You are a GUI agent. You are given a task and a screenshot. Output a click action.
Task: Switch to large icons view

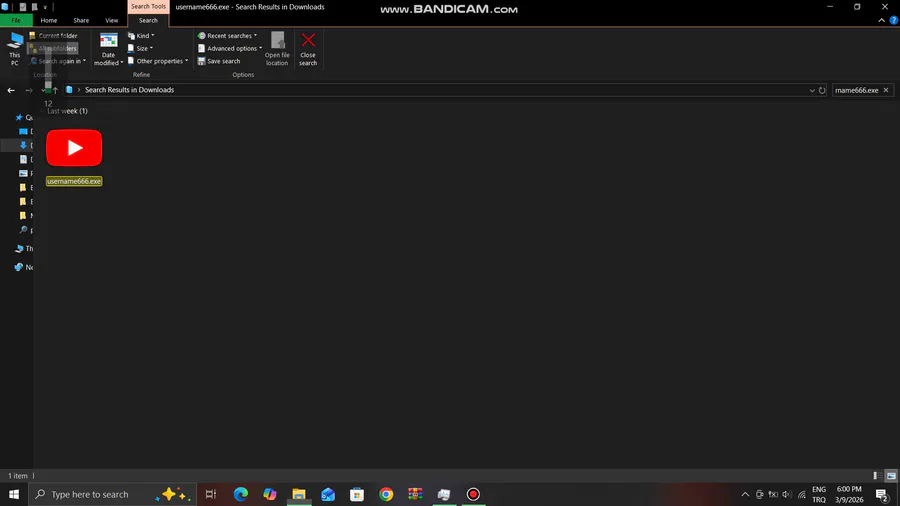891,476
